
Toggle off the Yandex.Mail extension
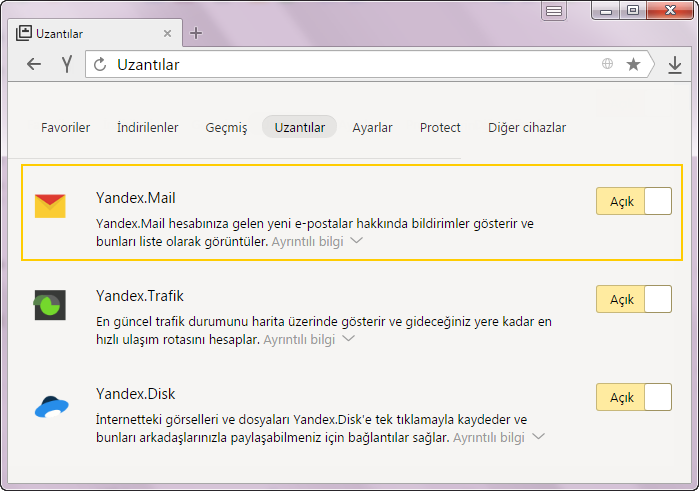tap(633, 201)
